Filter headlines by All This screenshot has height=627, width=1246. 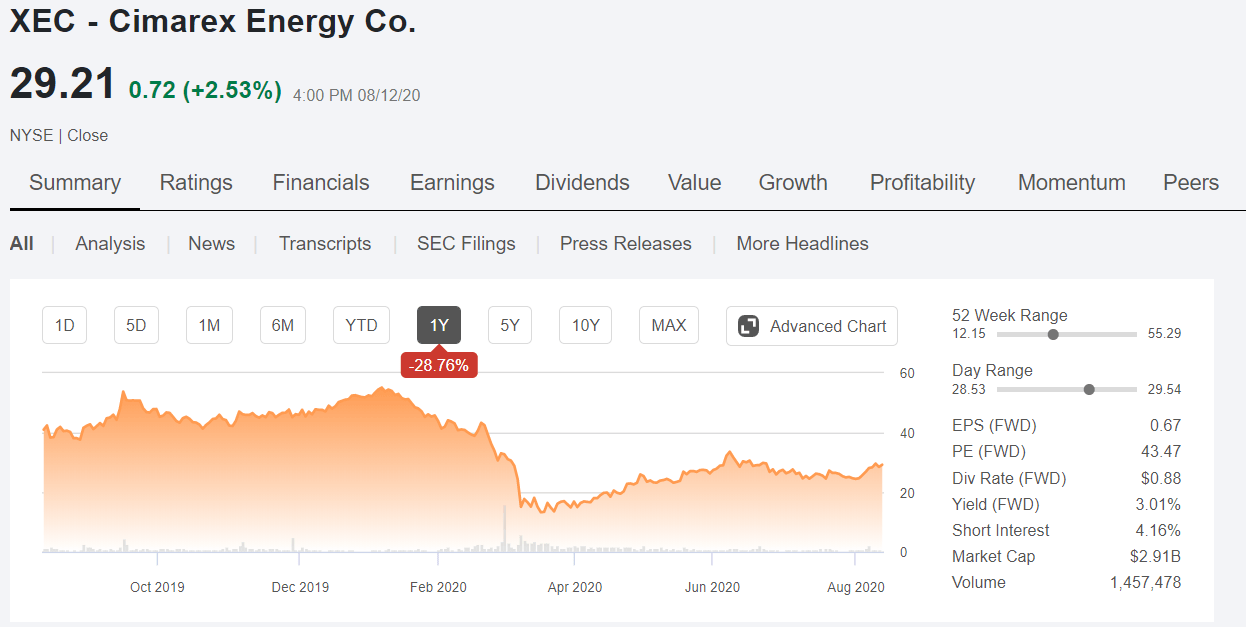point(21,243)
